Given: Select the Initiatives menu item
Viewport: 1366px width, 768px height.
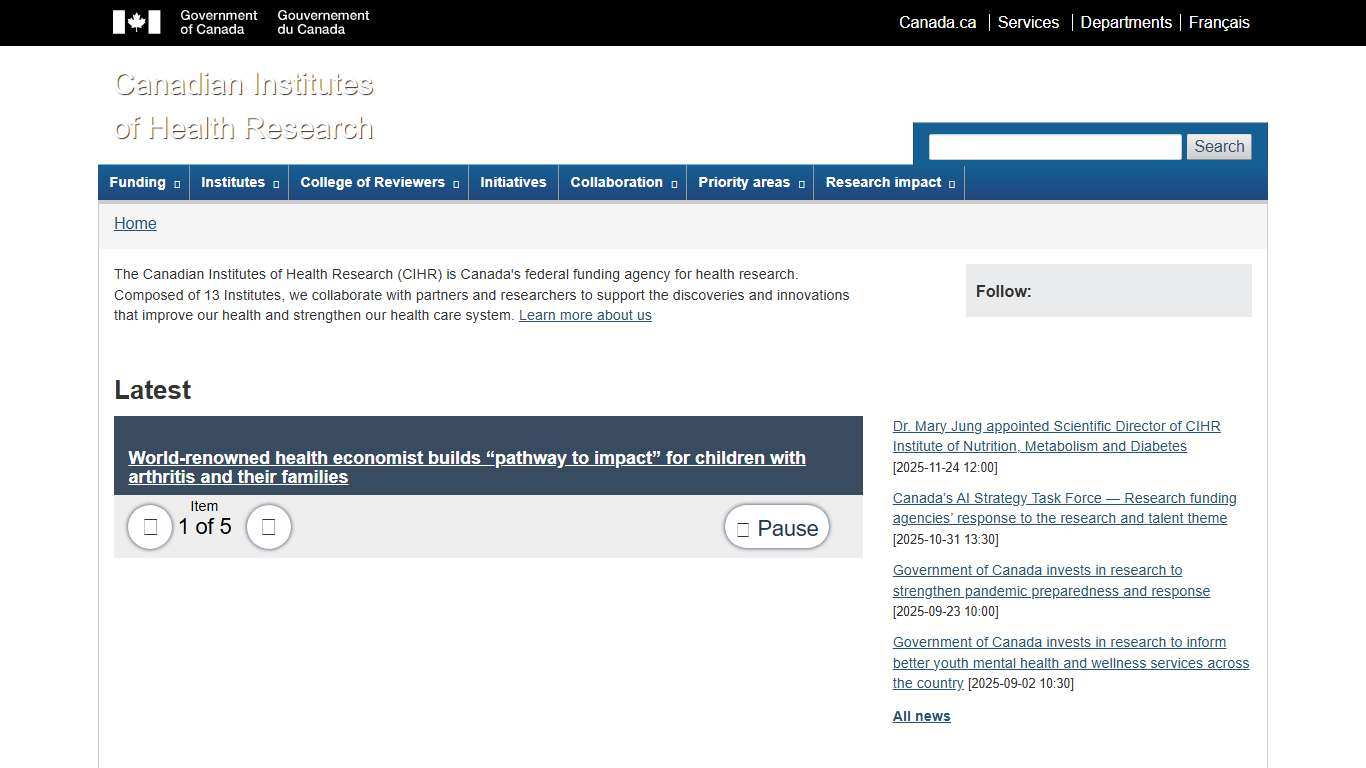Looking at the screenshot, I should pyautogui.click(x=513, y=182).
